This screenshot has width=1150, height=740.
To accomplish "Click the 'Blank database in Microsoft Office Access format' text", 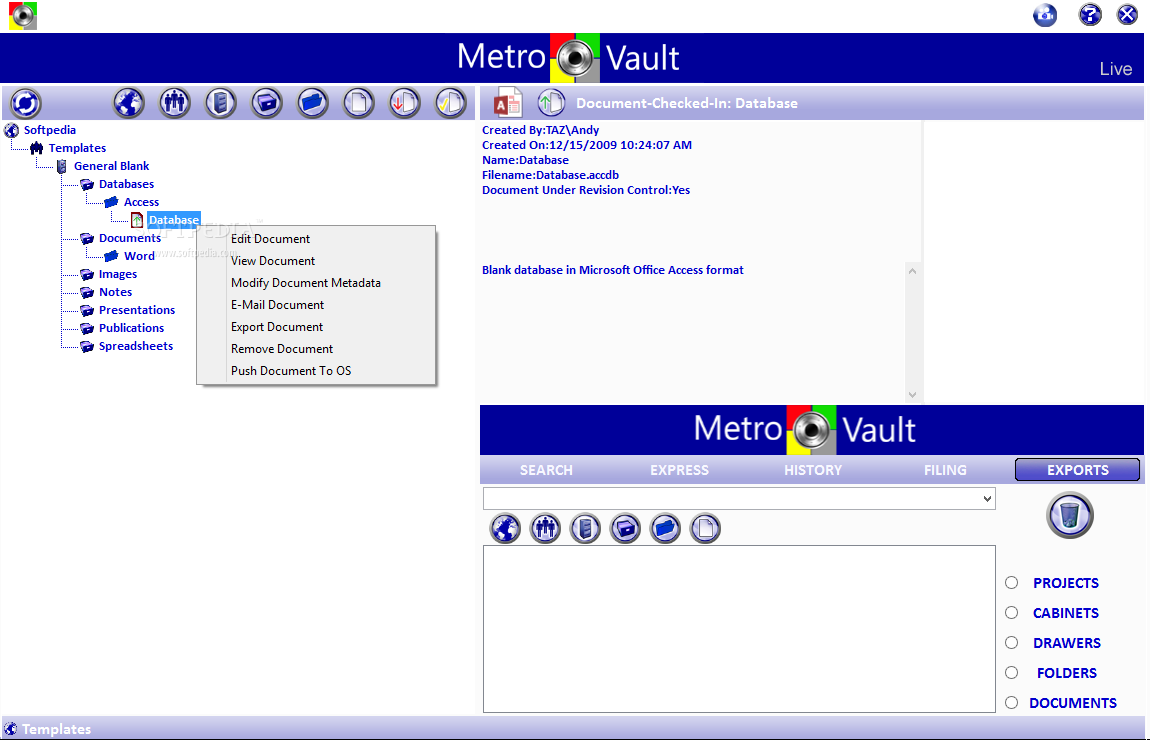I will click(x=612, y=270).
